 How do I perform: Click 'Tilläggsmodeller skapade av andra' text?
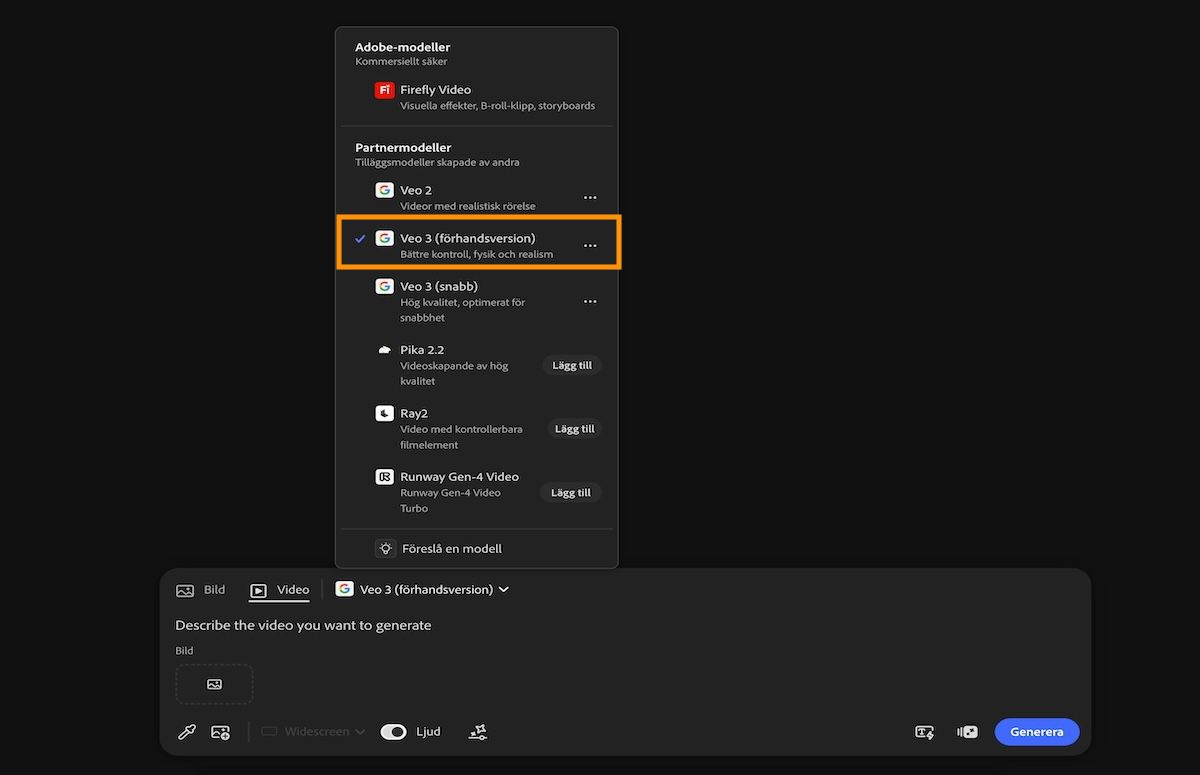pos(437,162)
